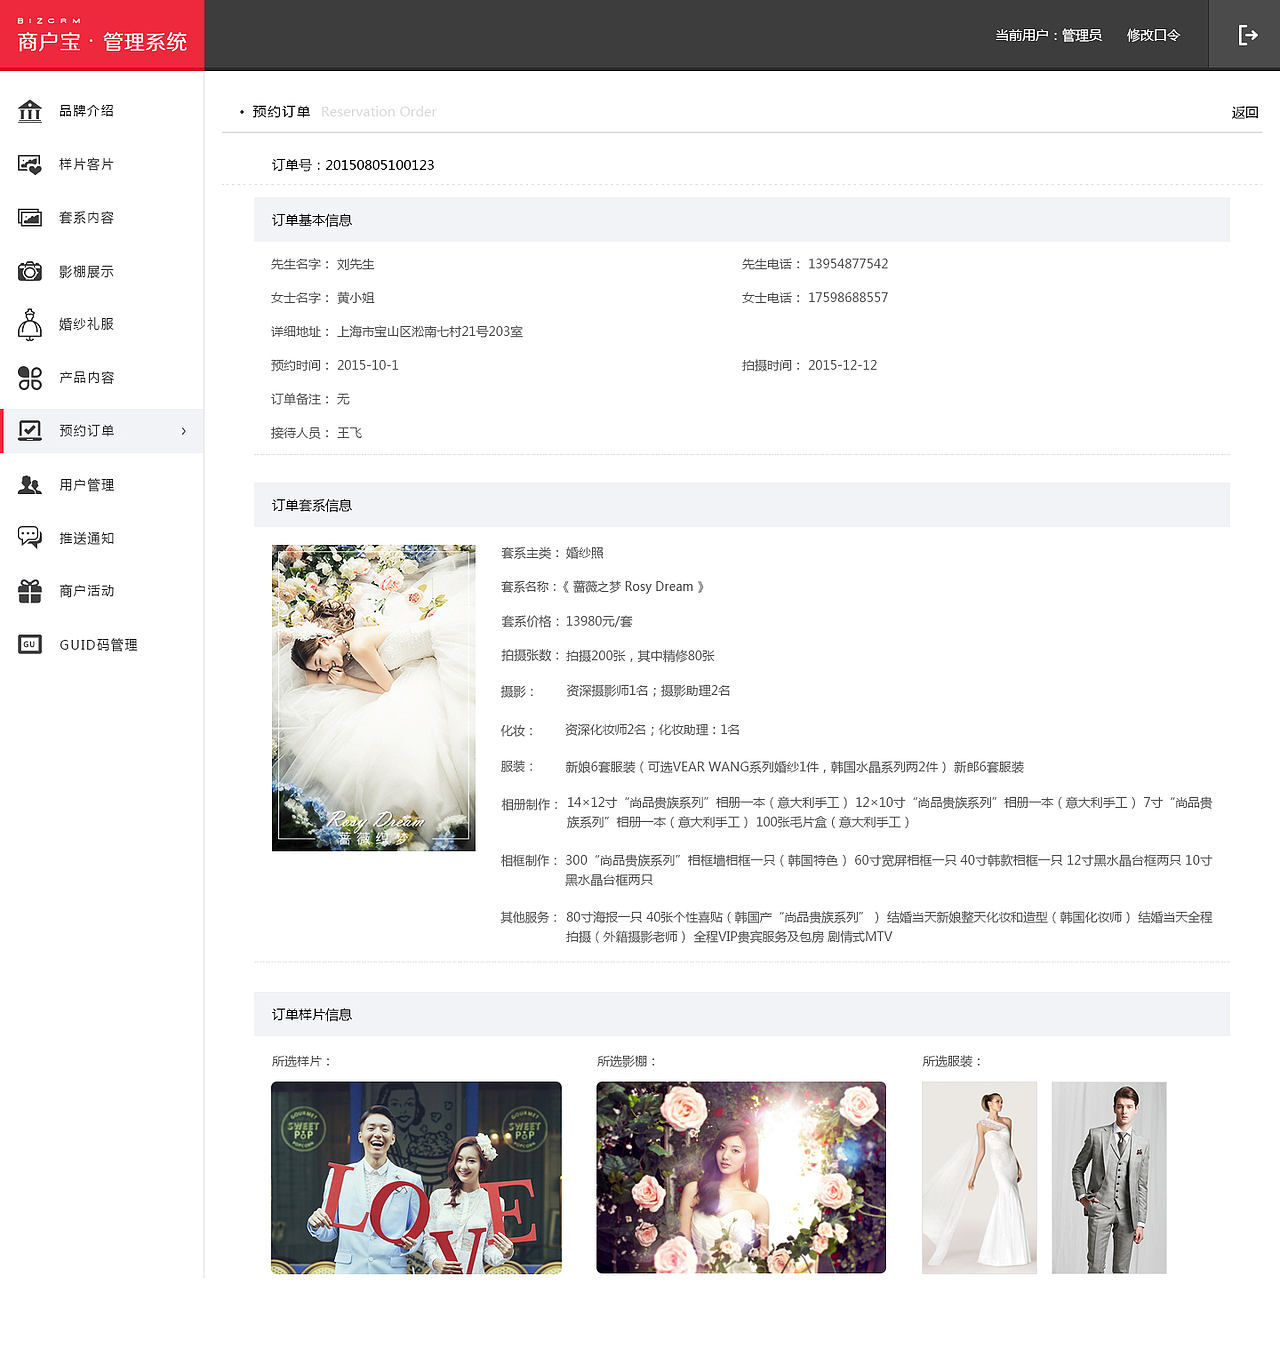Open the rose garden studio photo
The width and height of the screenshot is (1280, 1349).
point(741,1177)
